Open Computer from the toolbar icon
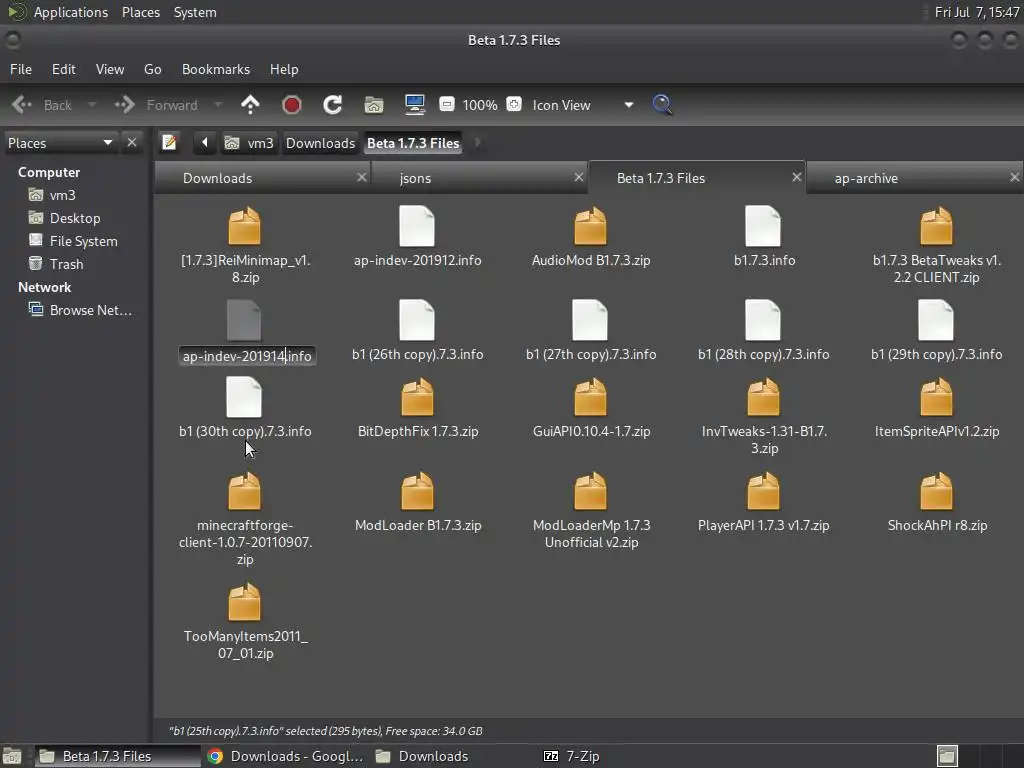Viewport: 1024px width, 768px height. click(415, 104)
